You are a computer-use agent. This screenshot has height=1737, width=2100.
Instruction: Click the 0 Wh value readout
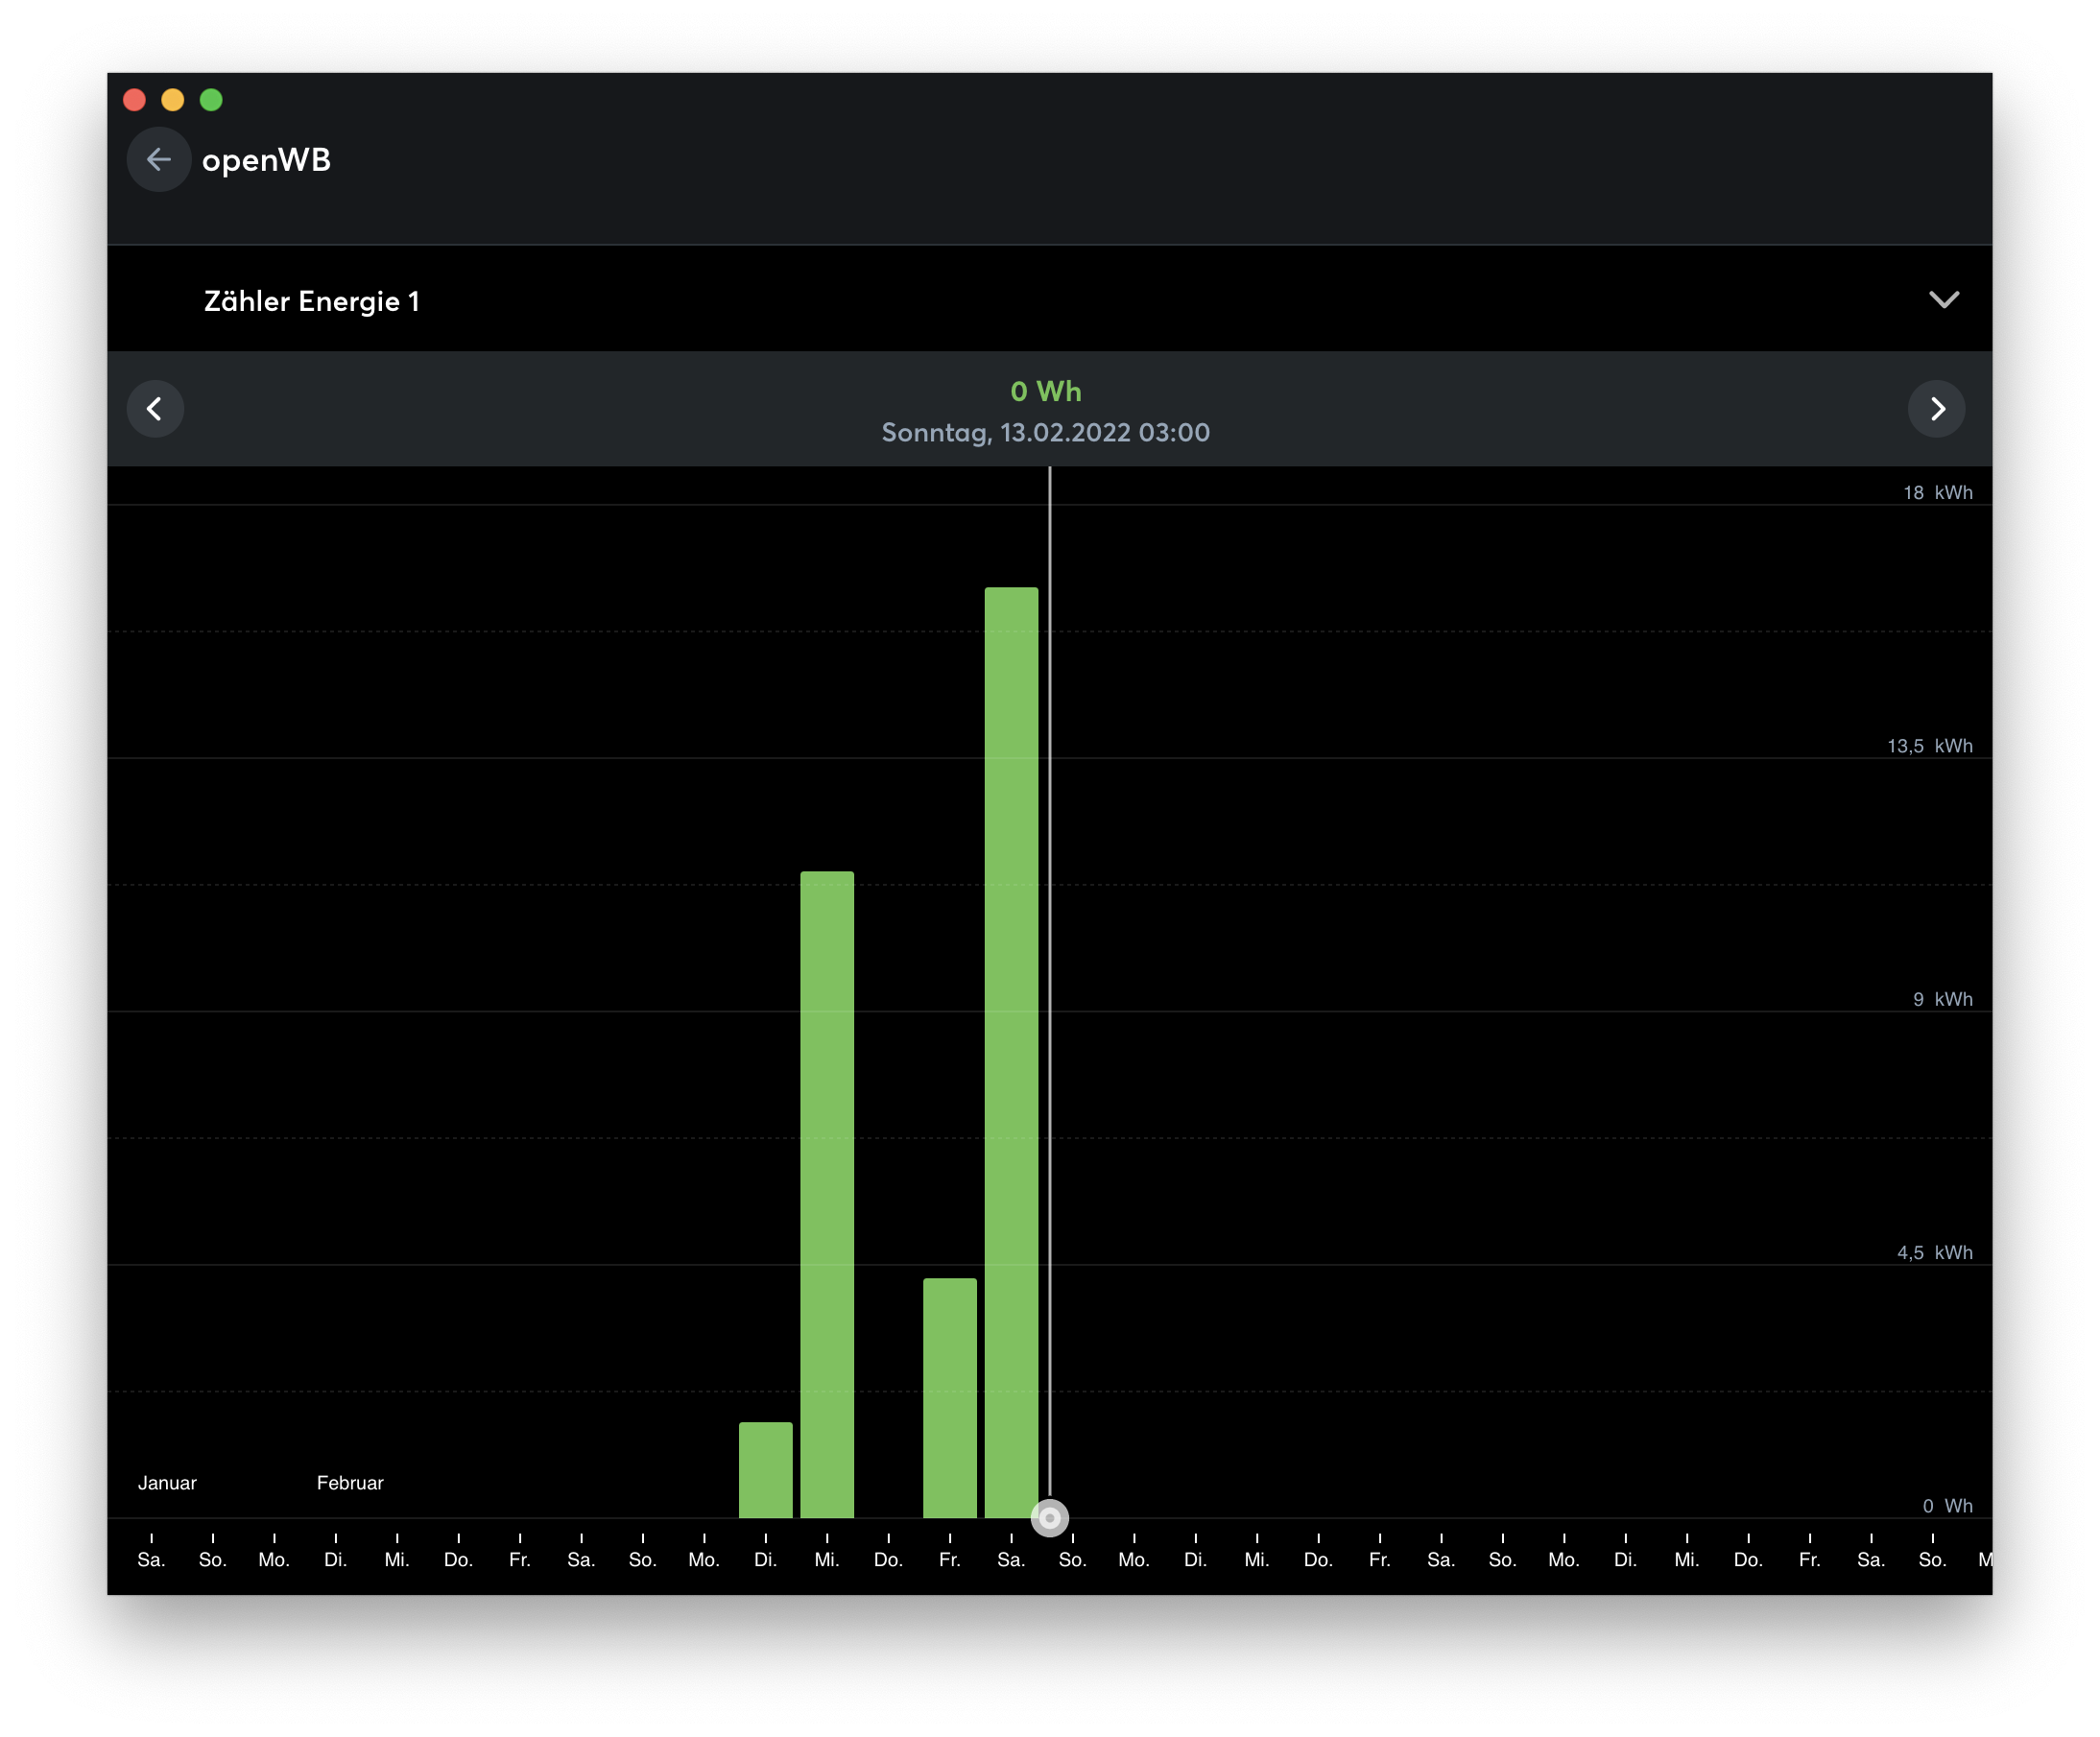1045,391
